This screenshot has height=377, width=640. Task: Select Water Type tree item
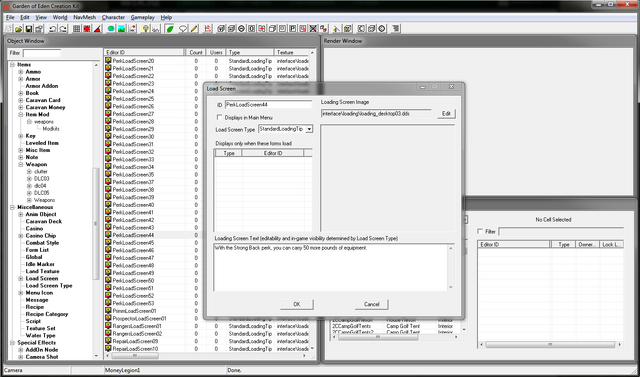tap(40, 335)
